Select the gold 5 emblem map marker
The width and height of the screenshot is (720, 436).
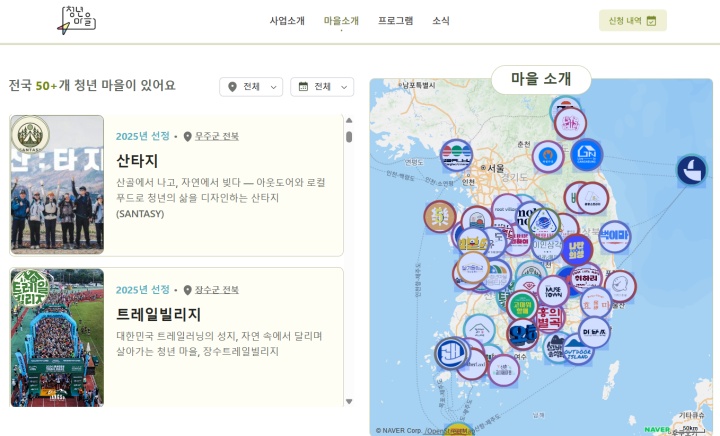[440, 217]
